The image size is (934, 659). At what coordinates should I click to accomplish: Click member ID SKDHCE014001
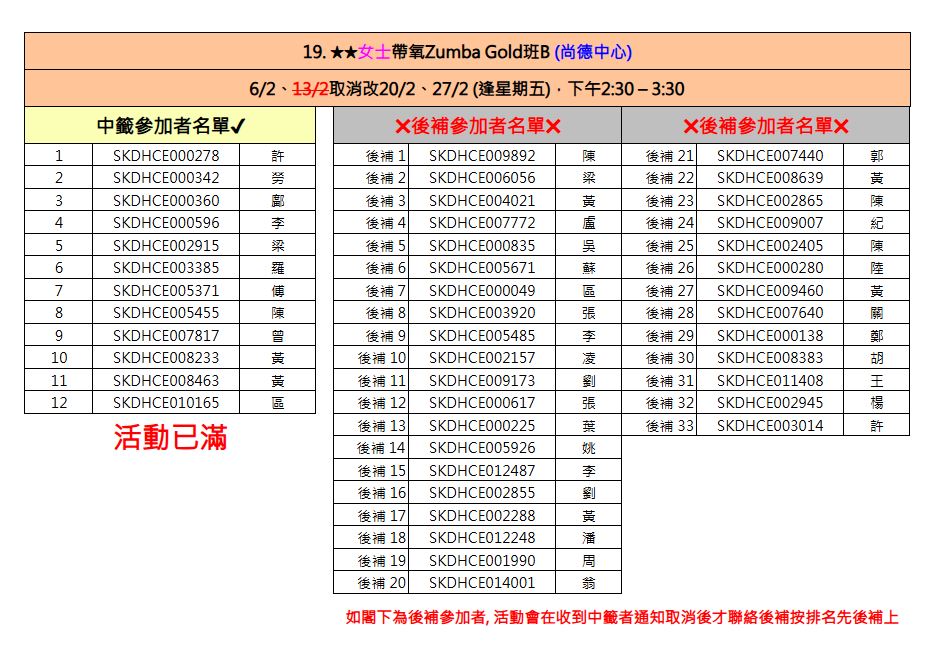(x=482, y=583)
